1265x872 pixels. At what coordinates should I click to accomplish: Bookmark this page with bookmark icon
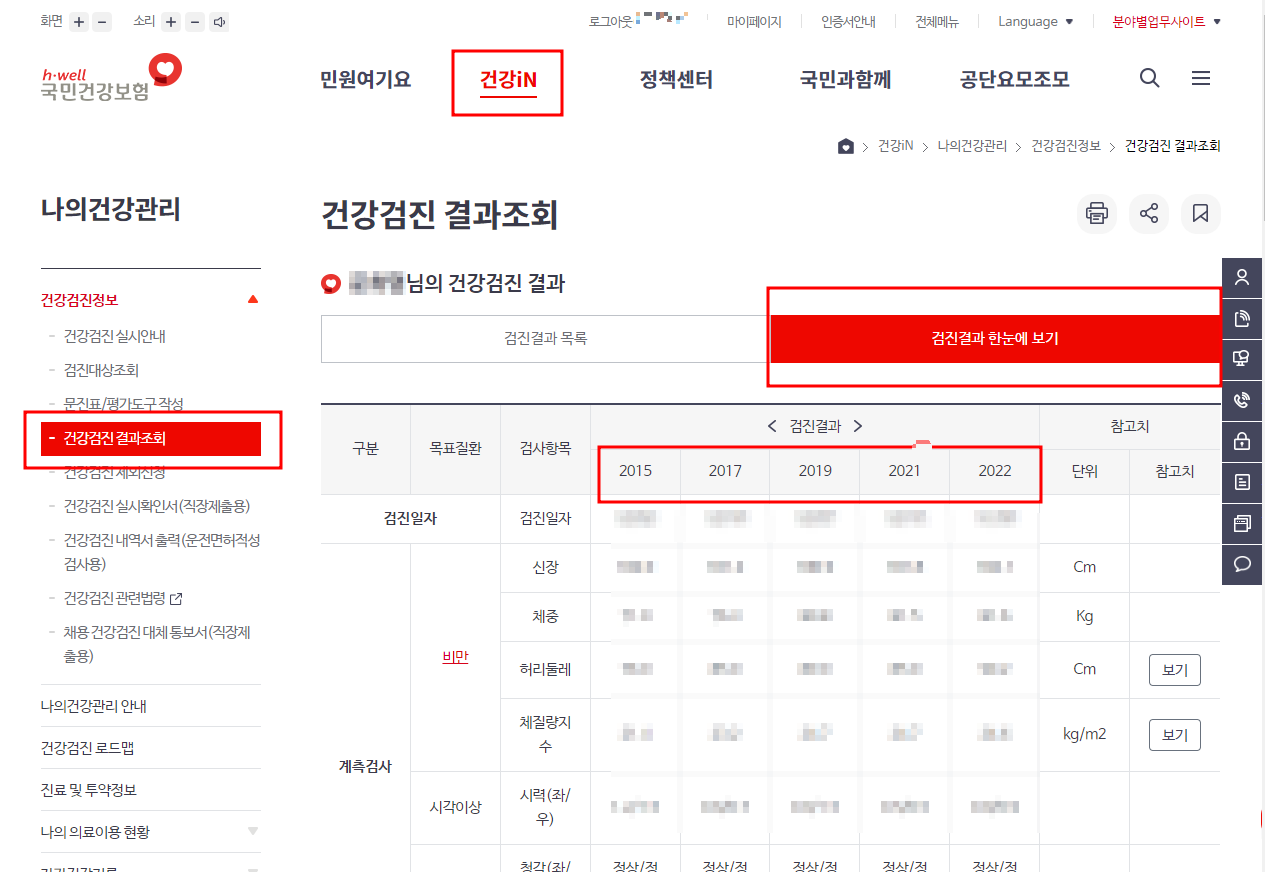[1201, 213]
